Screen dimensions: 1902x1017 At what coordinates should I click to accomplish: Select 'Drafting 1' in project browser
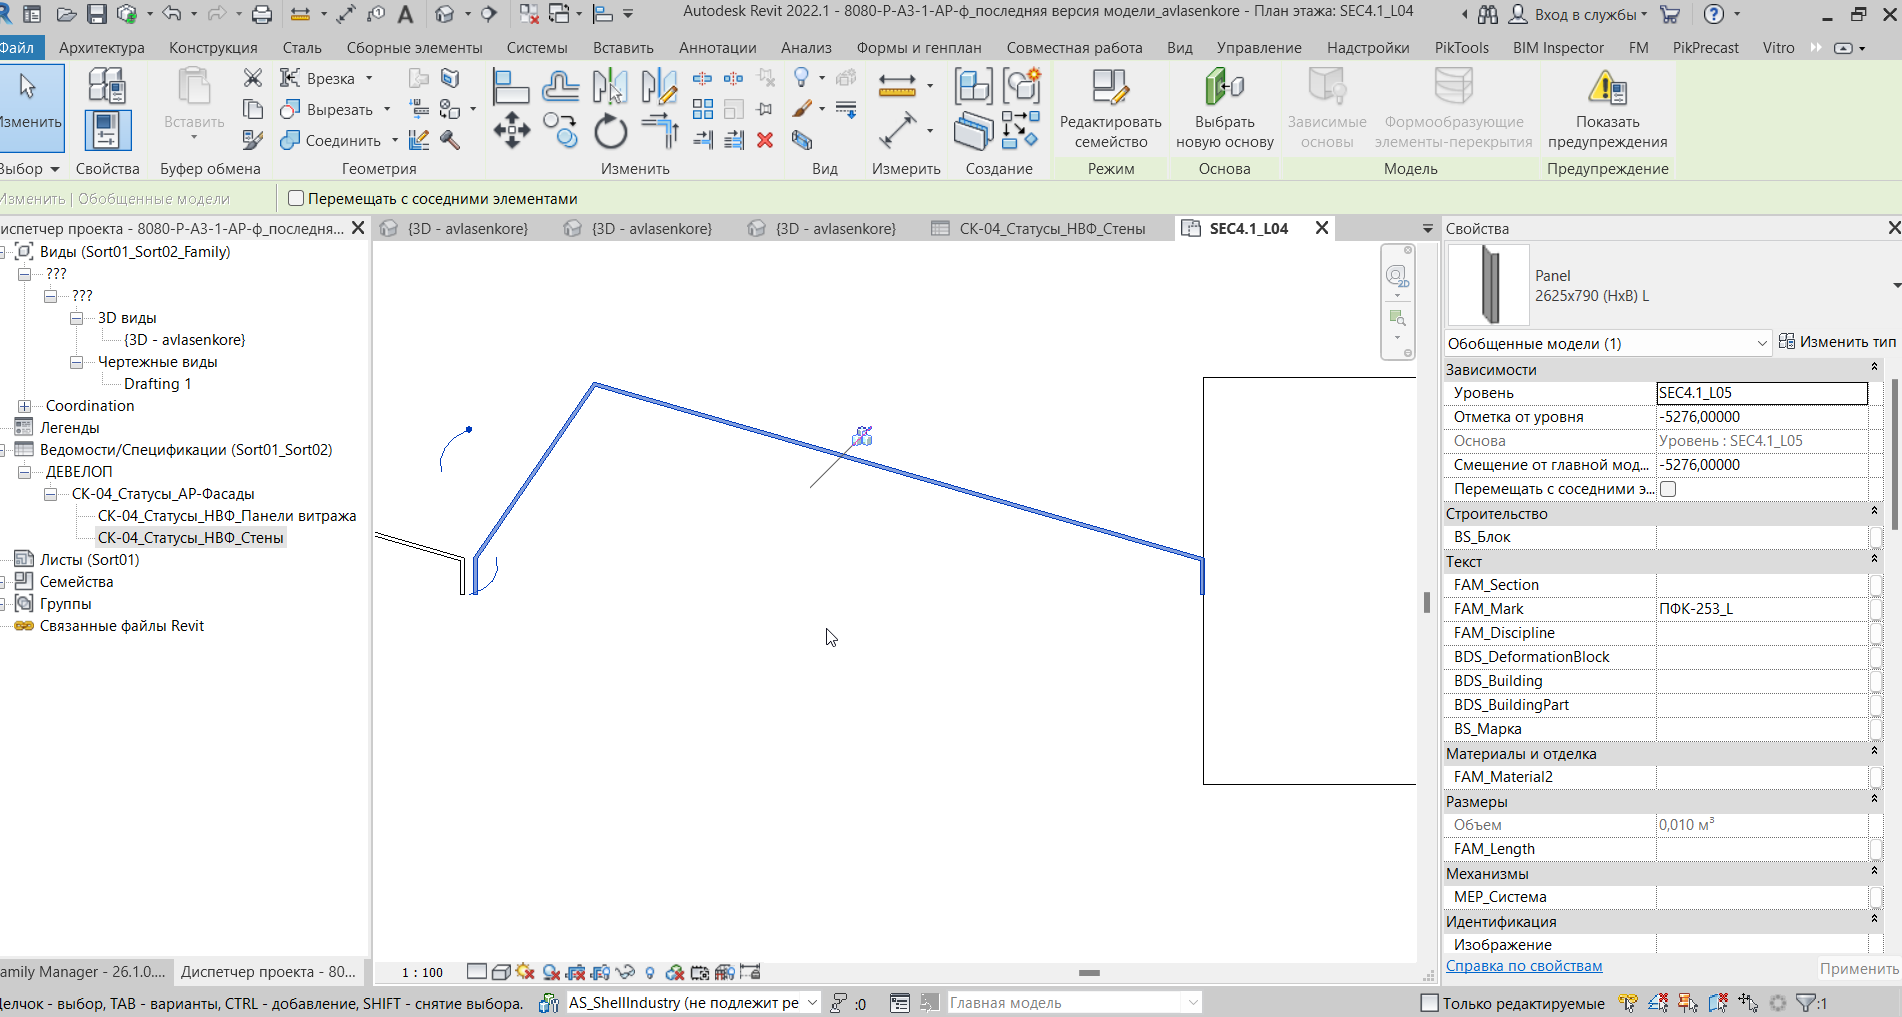tap(157, 384)
